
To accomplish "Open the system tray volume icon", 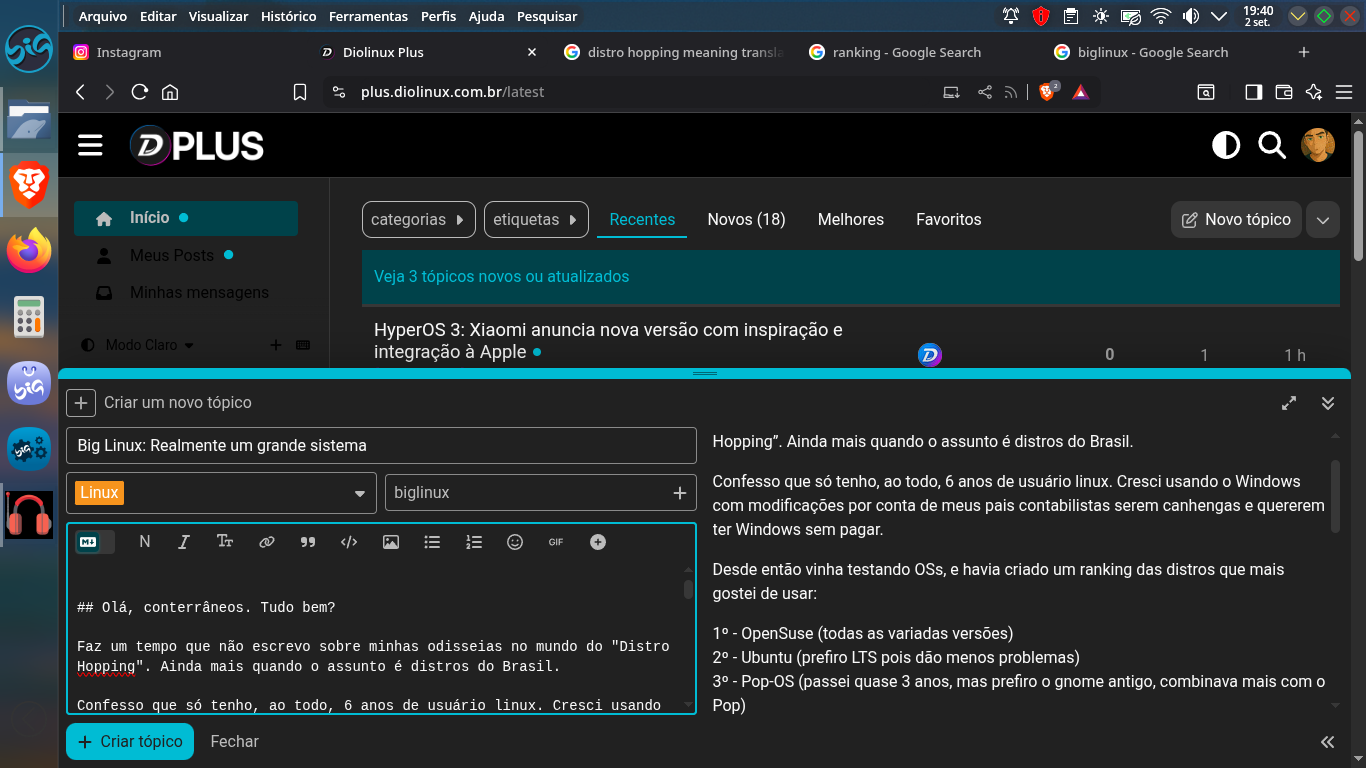I will (x=1190, y=16).
